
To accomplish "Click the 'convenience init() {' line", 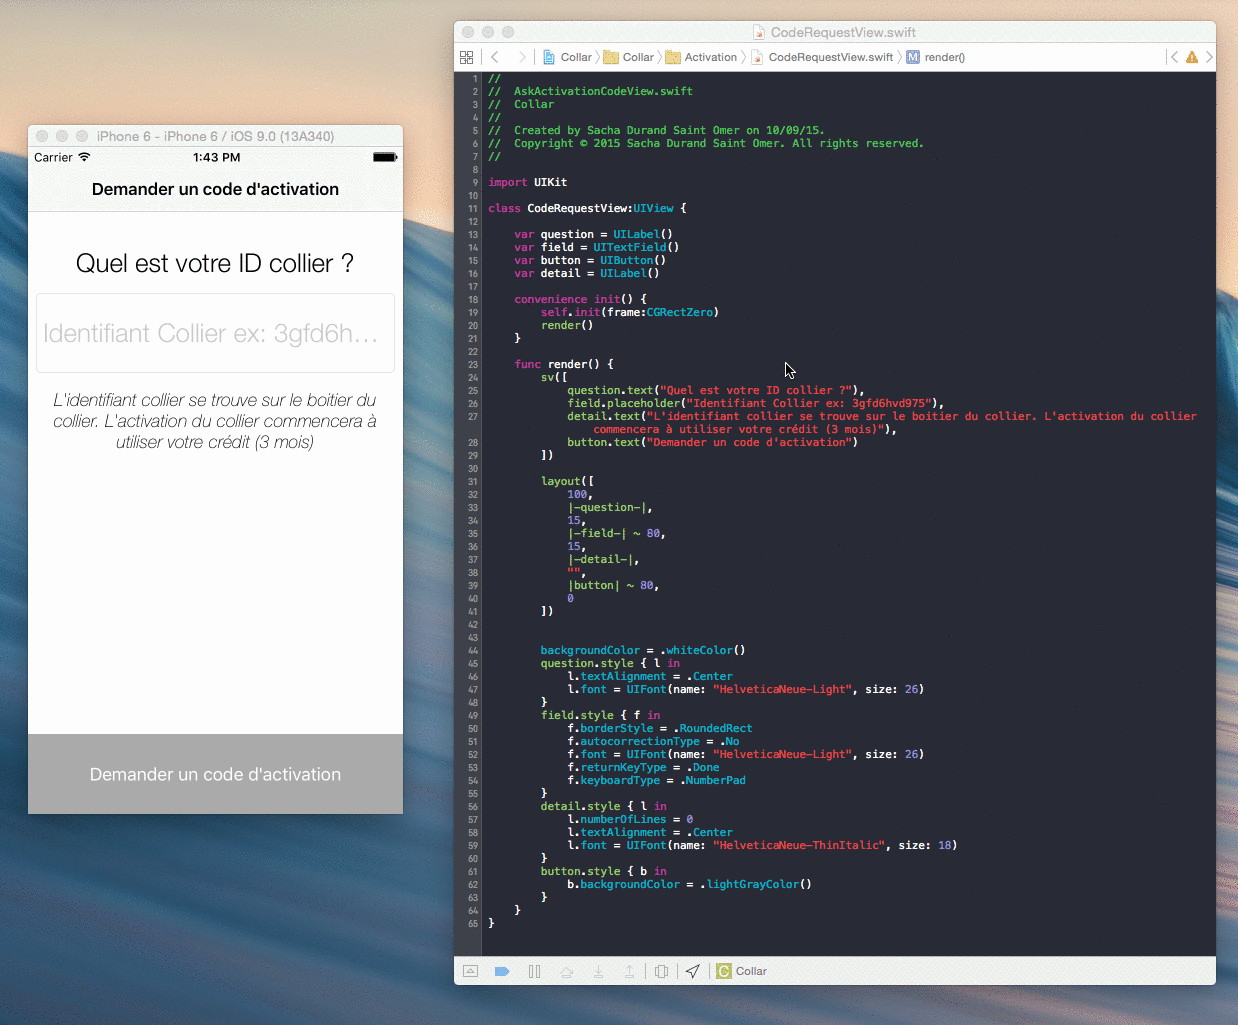I will coord(580,299).
